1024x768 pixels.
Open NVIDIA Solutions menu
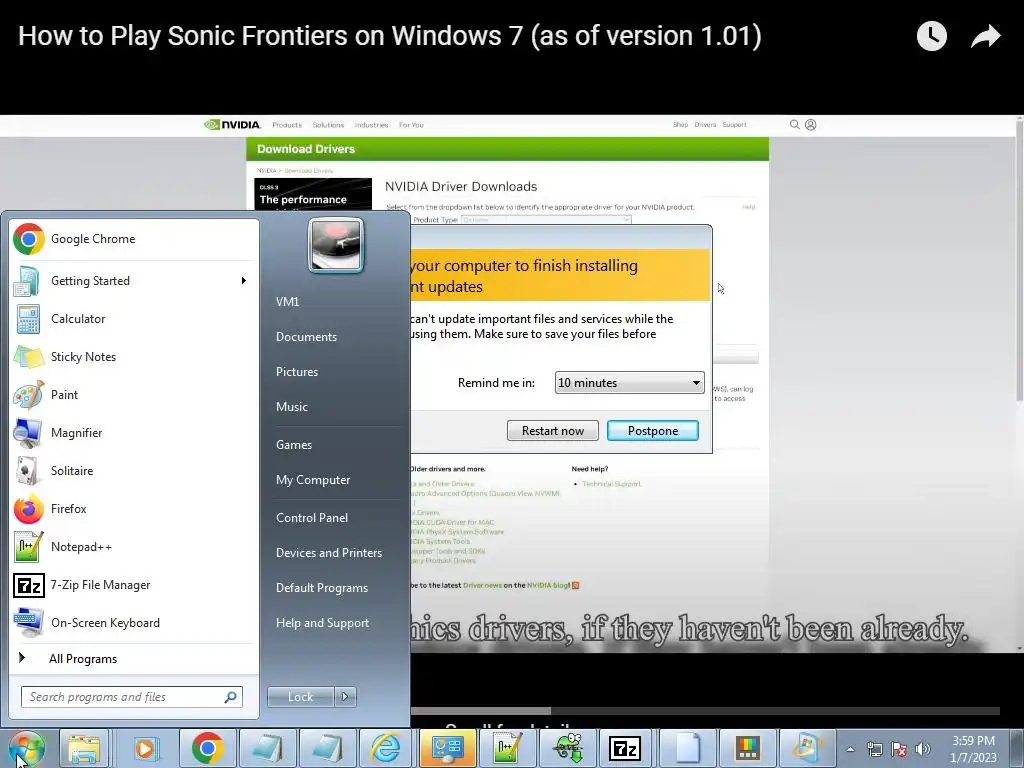point(328,125)
